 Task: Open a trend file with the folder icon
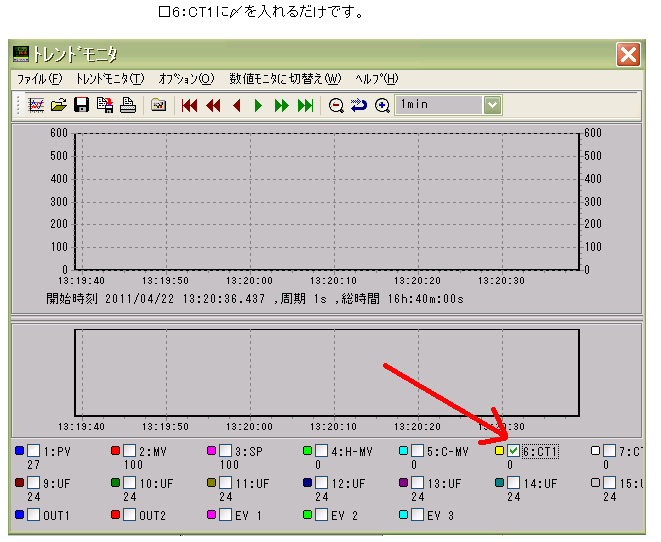59,105
